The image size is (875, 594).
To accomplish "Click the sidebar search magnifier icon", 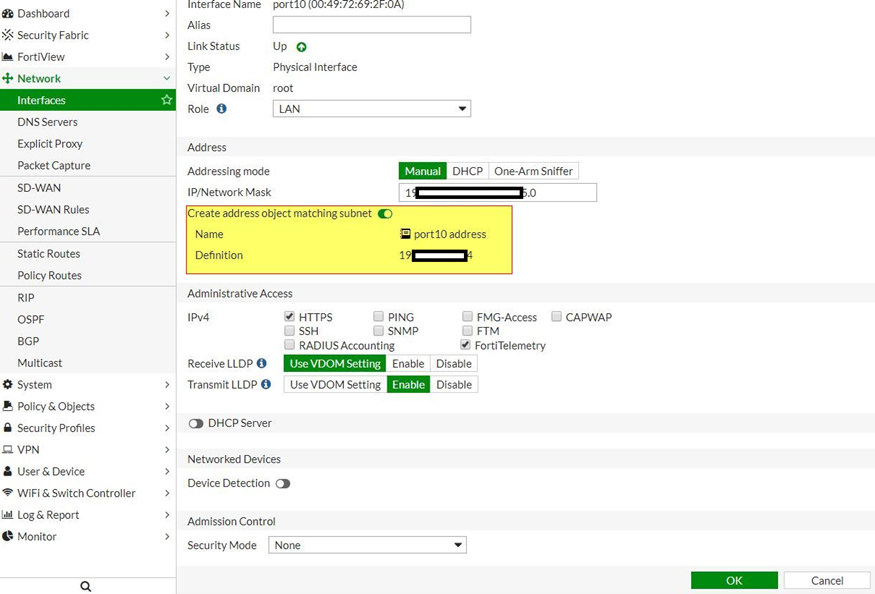I will (85, 586).
